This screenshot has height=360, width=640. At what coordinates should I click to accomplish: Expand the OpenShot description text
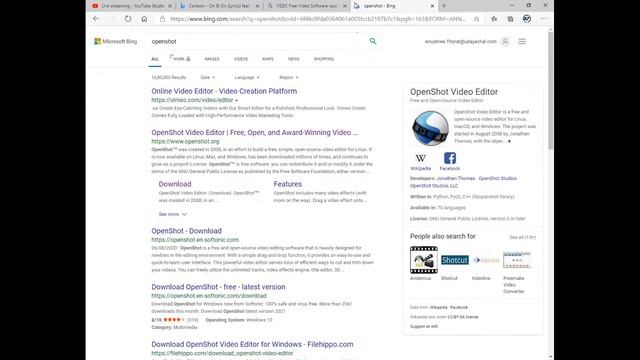pos(509,141)
